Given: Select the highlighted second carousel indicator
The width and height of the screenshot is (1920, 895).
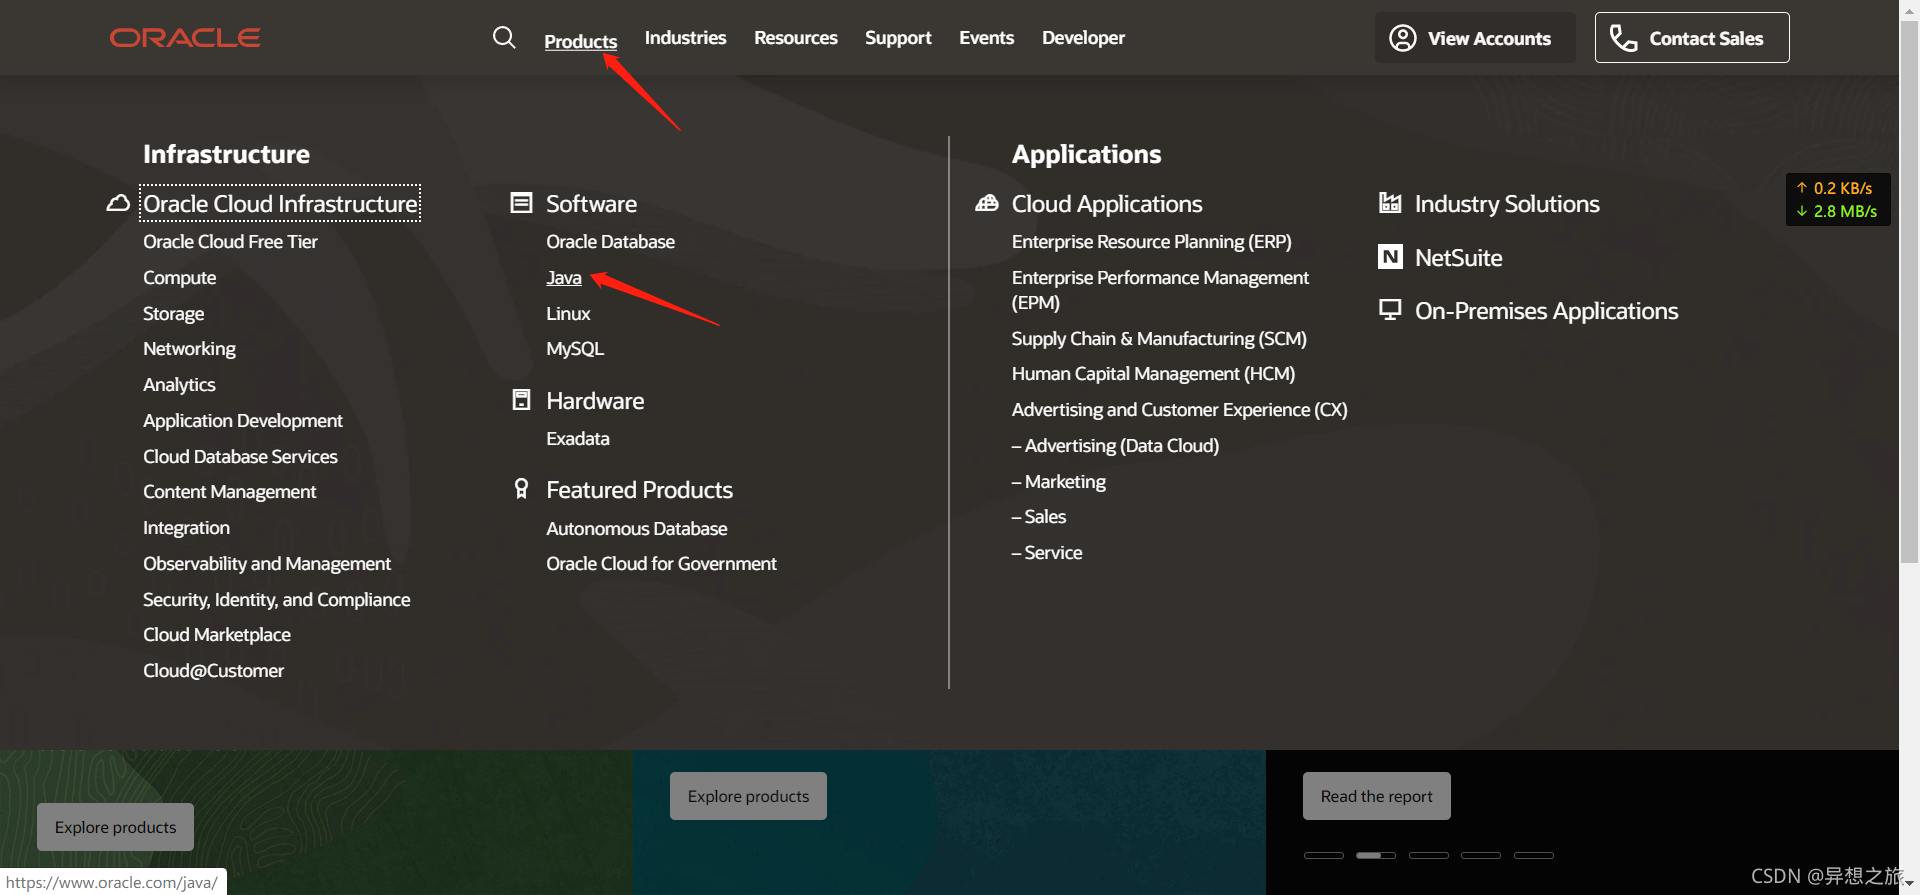Looking at the screenshot, I should click(1376, 856).
